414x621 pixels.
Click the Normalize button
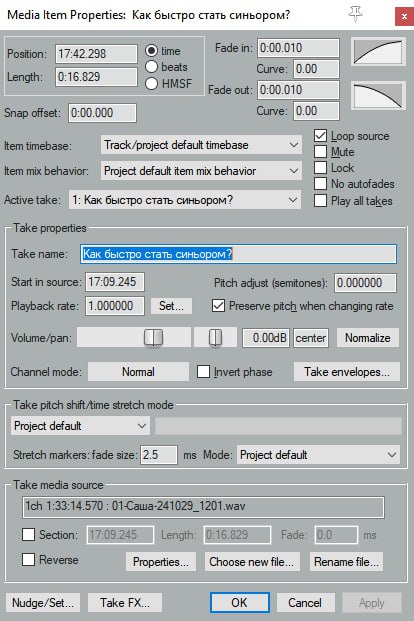[368, 338]
